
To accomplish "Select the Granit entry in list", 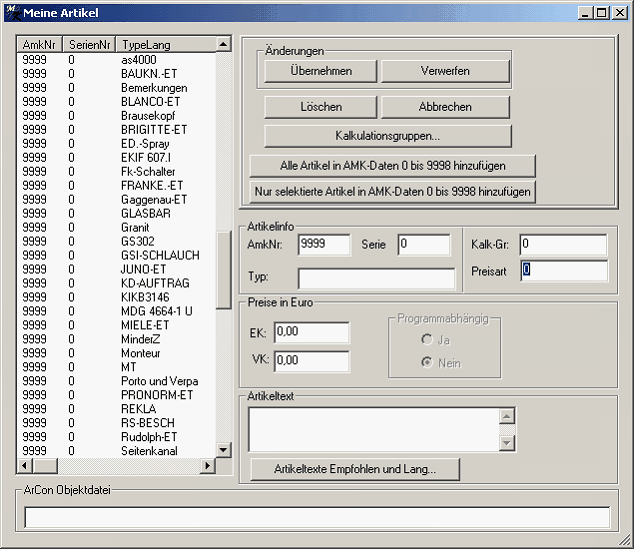I will pyautogui.click(x=135, y=227).
